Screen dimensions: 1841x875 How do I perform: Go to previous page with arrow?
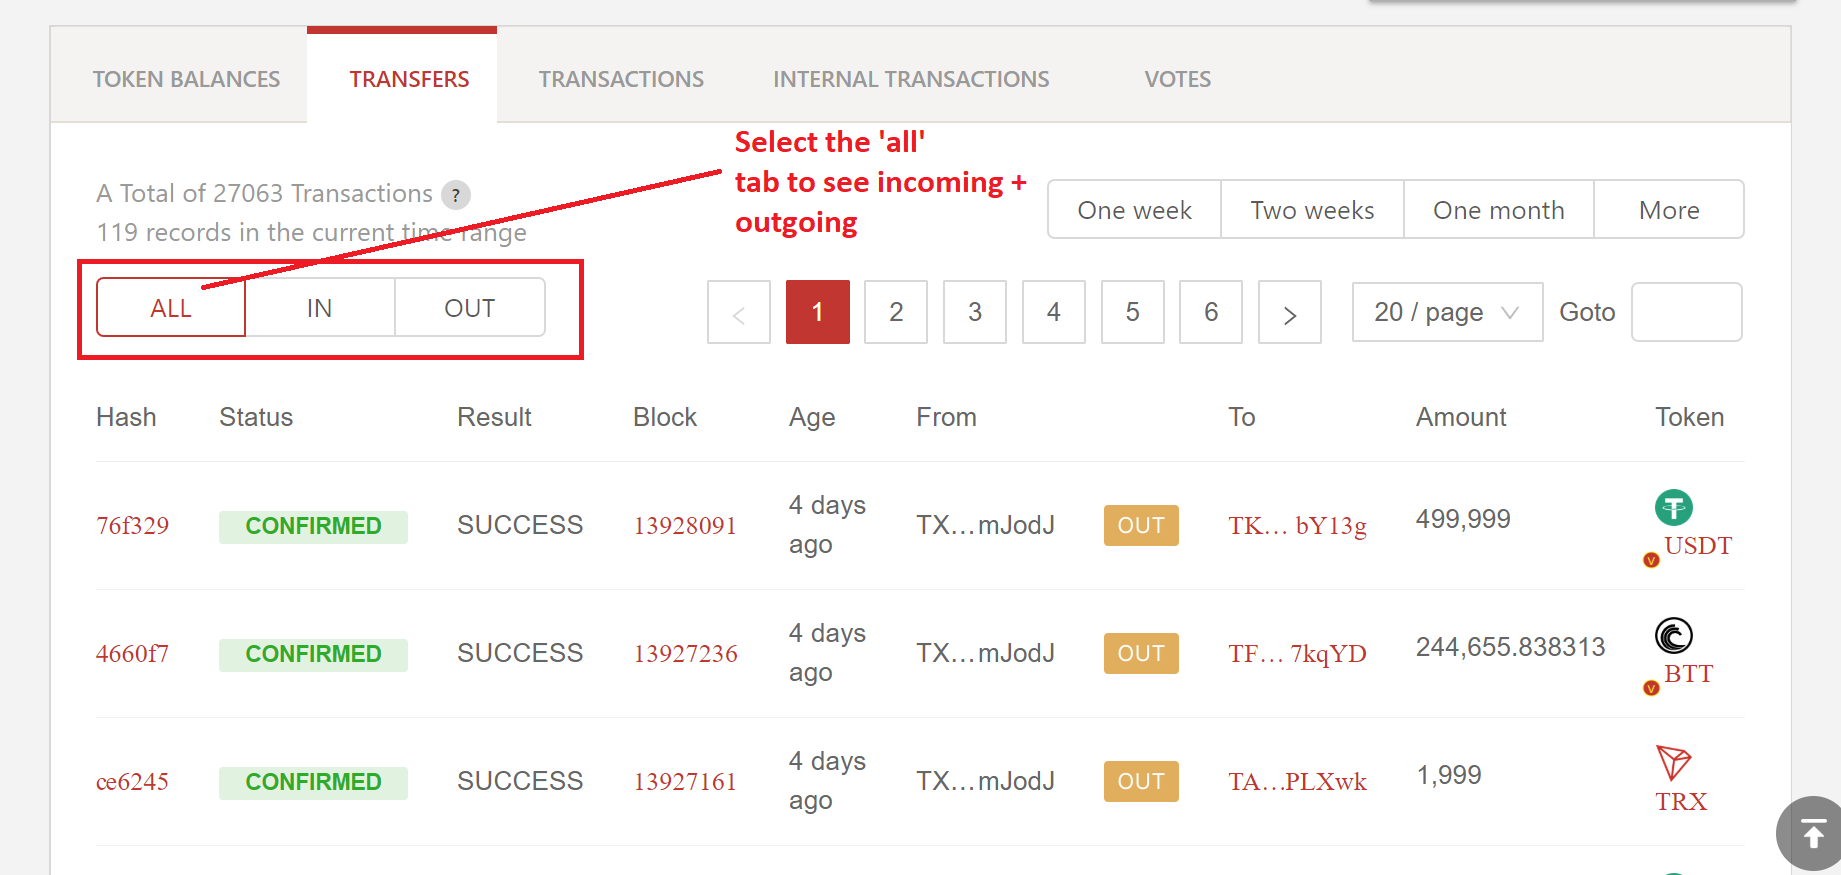click(738, 313)
